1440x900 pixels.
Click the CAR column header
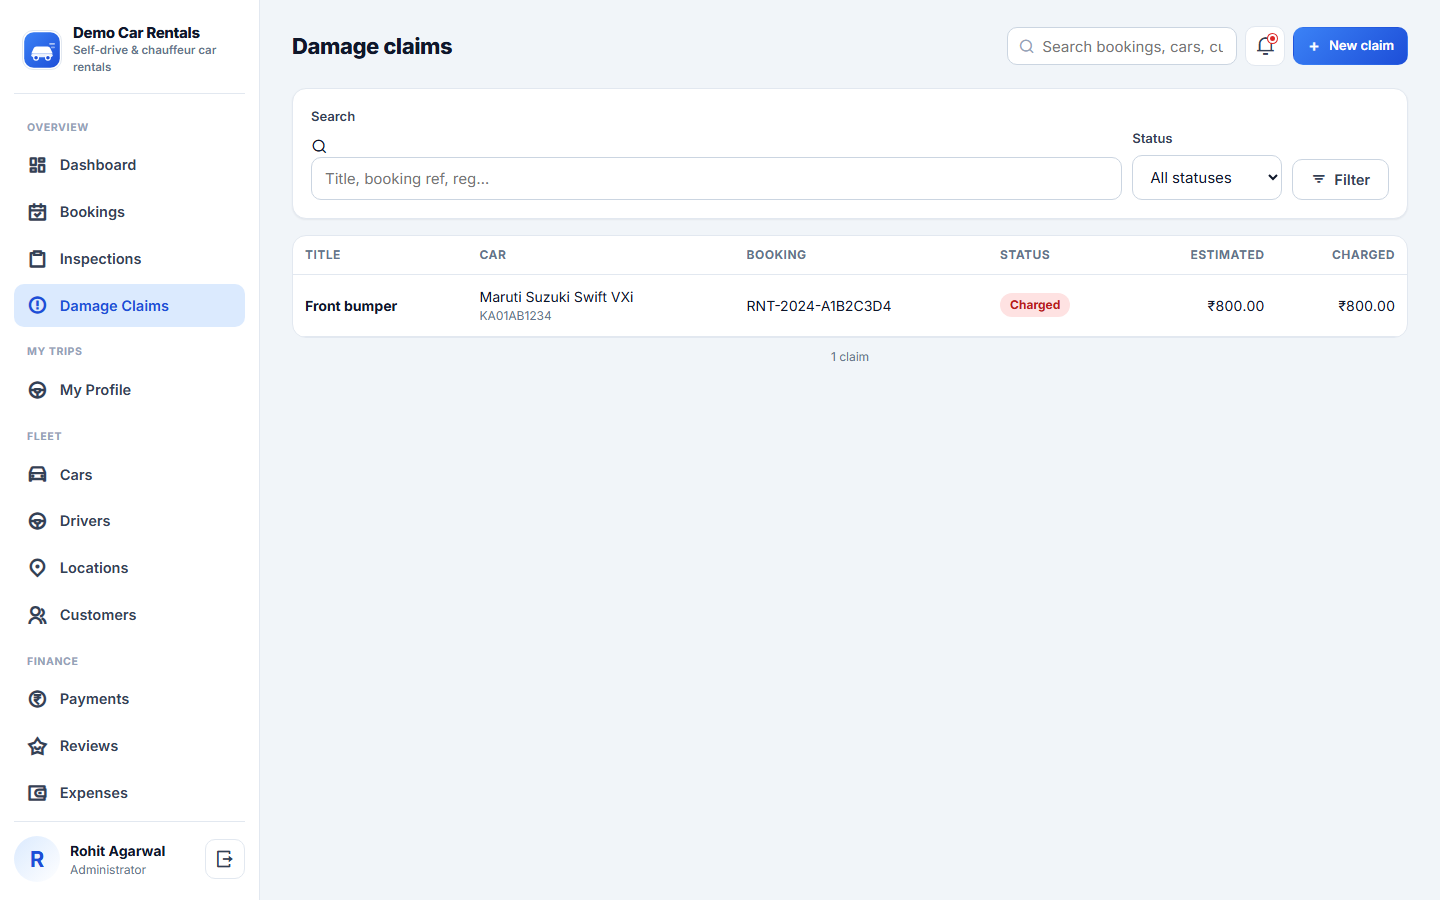click(493, 255)
